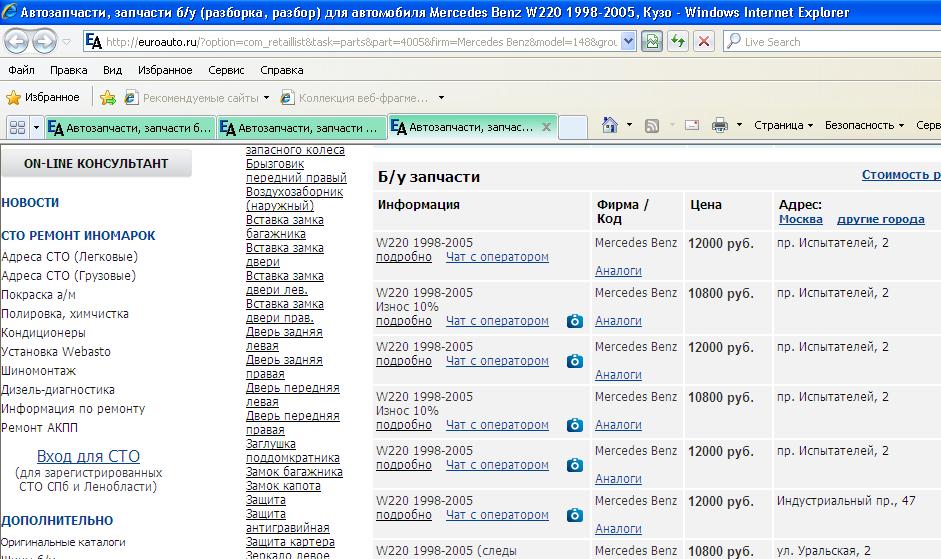The width and height of the screenshot is (941, 559).
Task: Filter addresses by Москва
Action: (801, 219)
